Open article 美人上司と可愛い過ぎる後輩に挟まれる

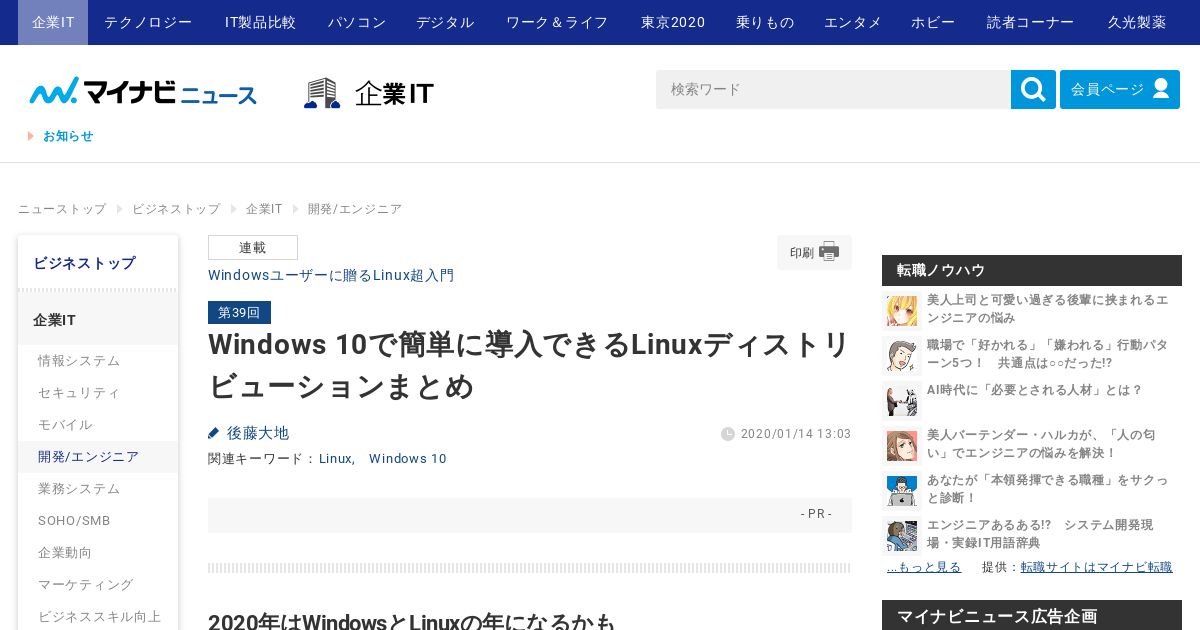pyautogui.click(x=1047, y=309)
